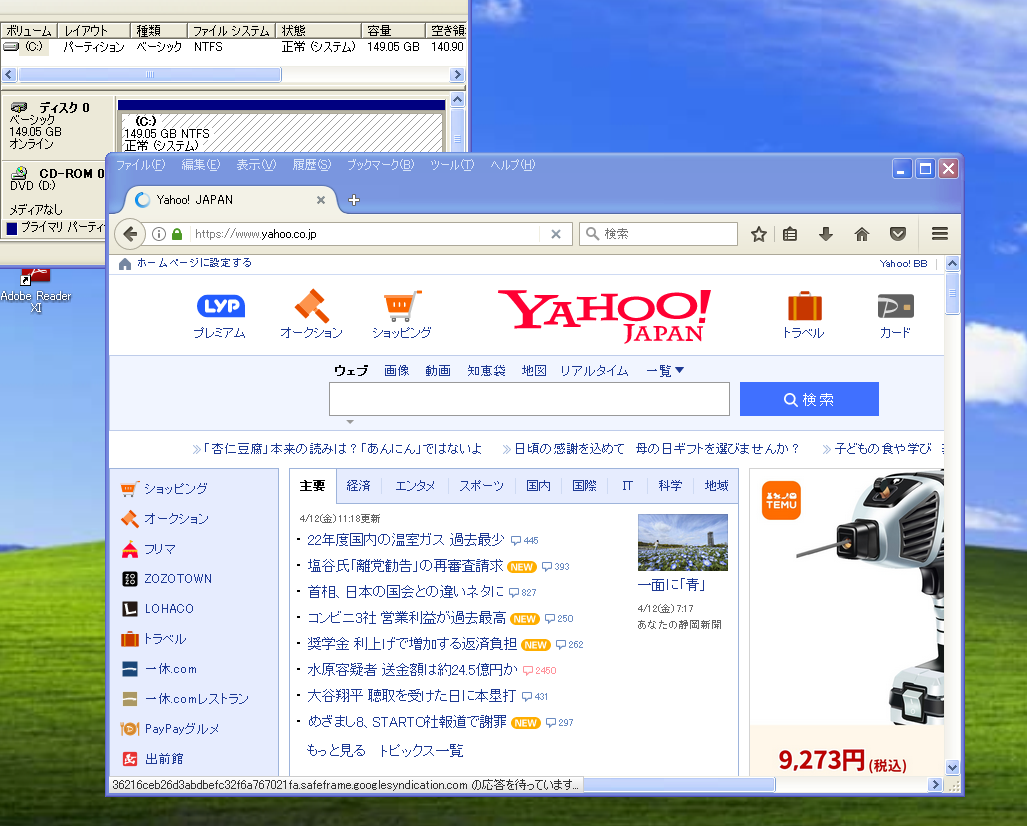The height and width of the screenshot is (826, 1027).
Task: Open a new tab with plus button
Action: (354, 200)
